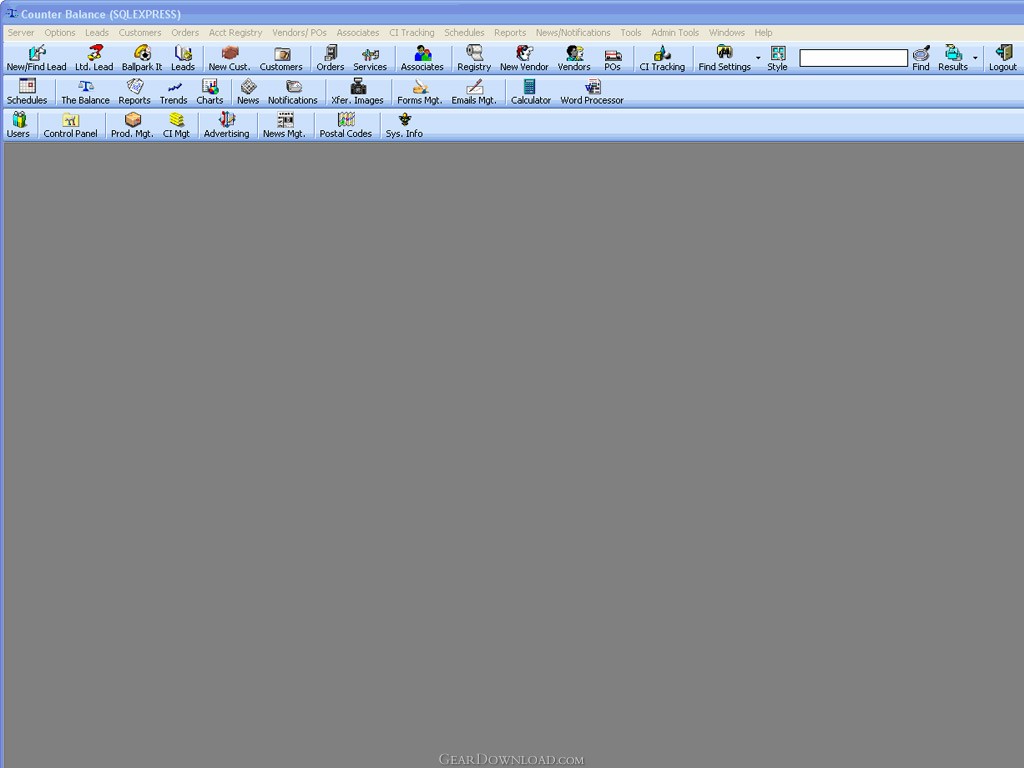Open the Orders menu
This screenshot has height=768, width=1024.
pos(185,33)
